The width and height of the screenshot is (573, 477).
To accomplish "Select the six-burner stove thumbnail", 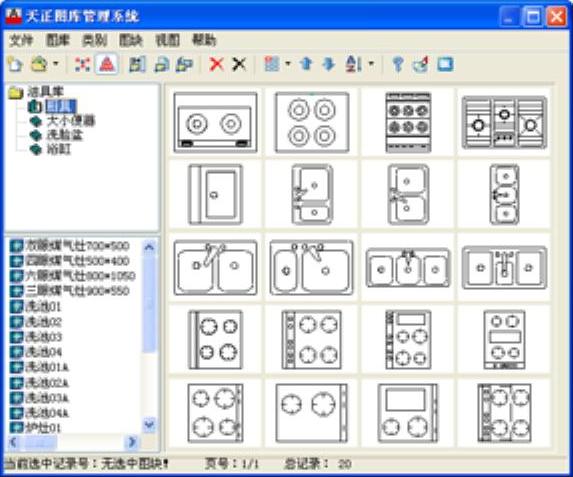I will [x=409, y=122].
